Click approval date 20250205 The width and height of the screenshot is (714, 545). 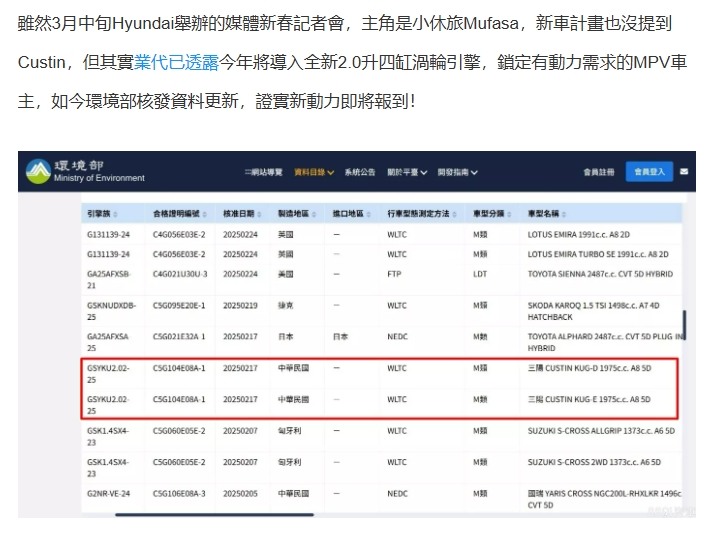(240, 494)
